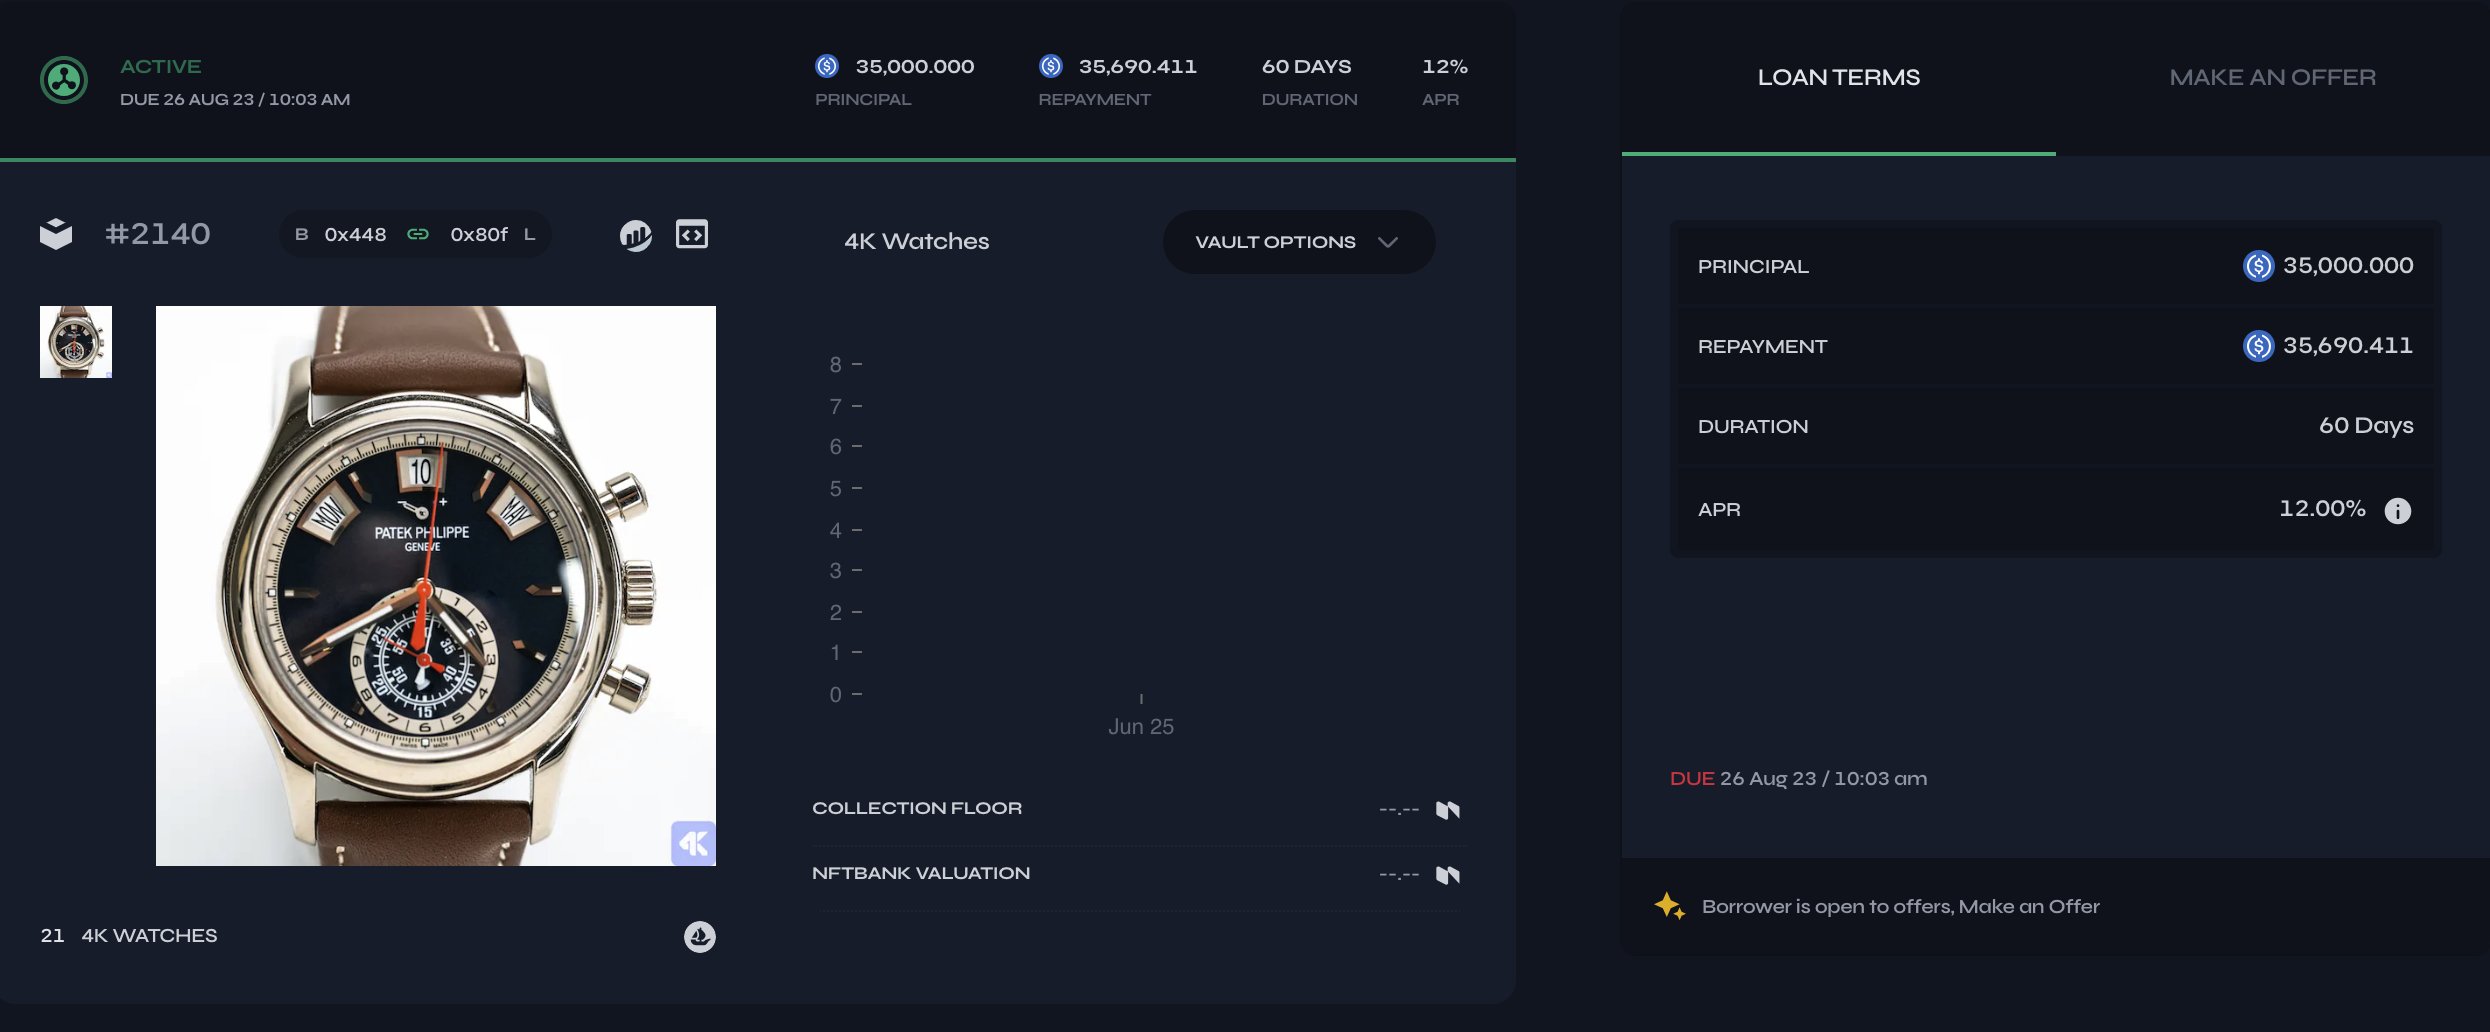Click the 60 DAYS duration header value

pos(1306,66)
